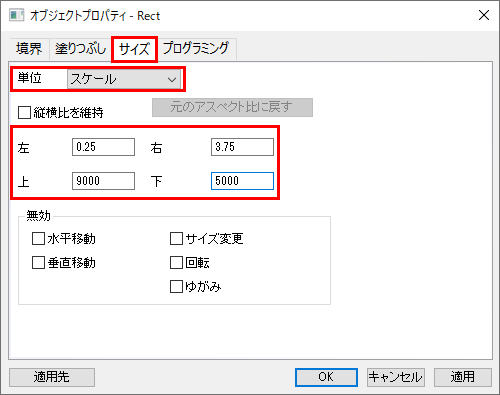Viewport: 500px width, 395px height.
Task: Select the 上 field showing 9000
Action: (x=103, y=181)
